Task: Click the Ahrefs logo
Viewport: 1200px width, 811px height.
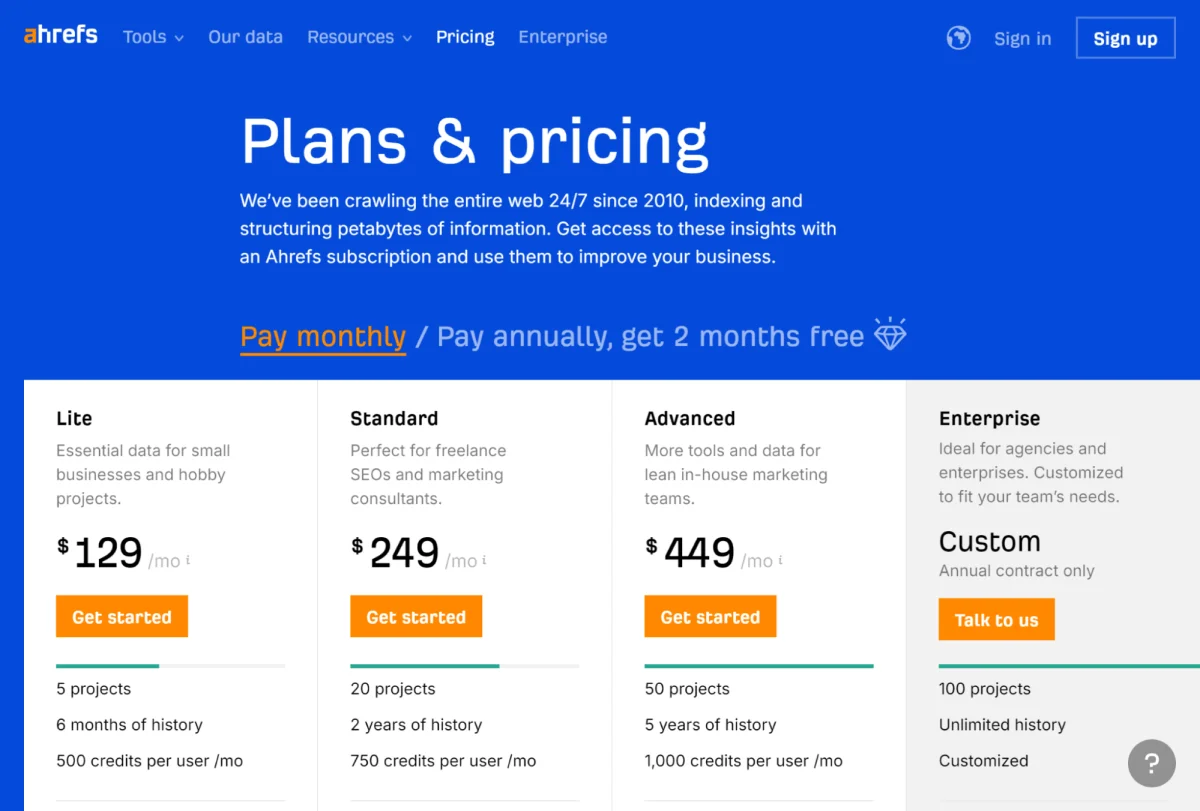Action: pyautogui.click(x=61, y=35)
